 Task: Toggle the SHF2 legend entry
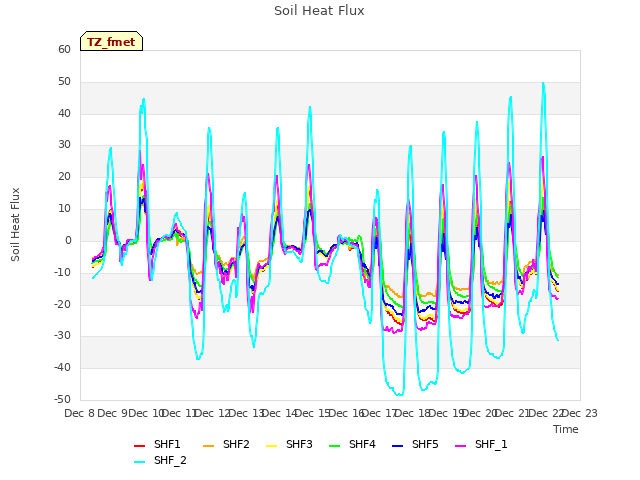pyautogui.click(x=226, y=444)
